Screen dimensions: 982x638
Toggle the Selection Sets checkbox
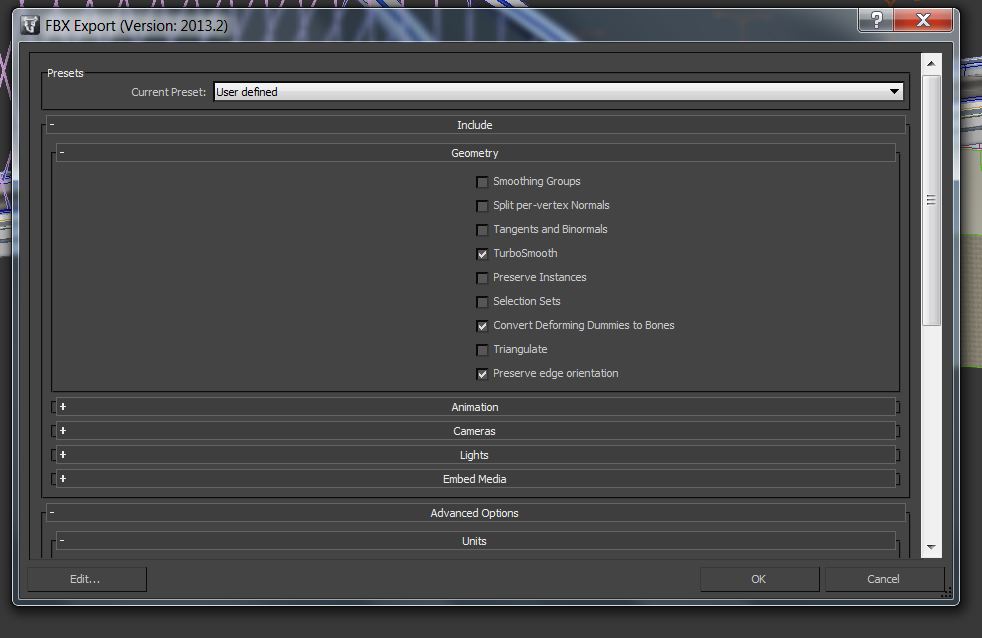click(482, 302)
